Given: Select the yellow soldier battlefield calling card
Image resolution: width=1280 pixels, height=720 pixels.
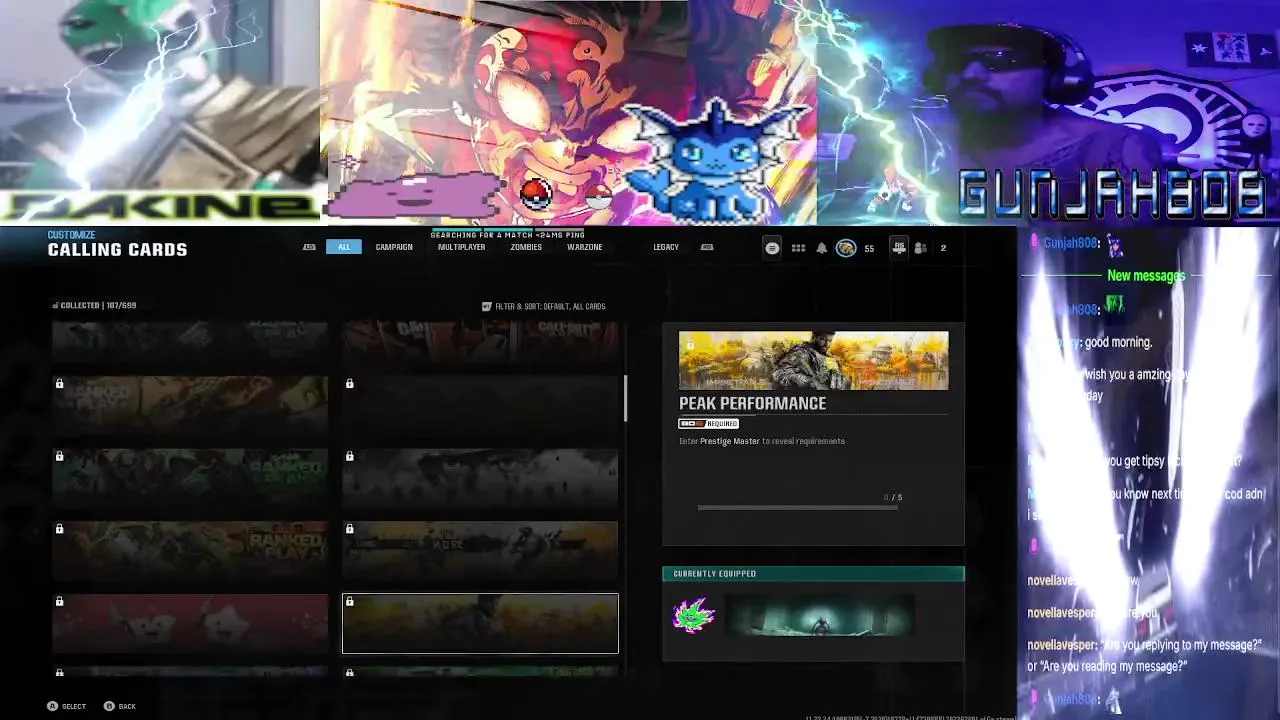Looking at the screenshot, I should (480, 551).
